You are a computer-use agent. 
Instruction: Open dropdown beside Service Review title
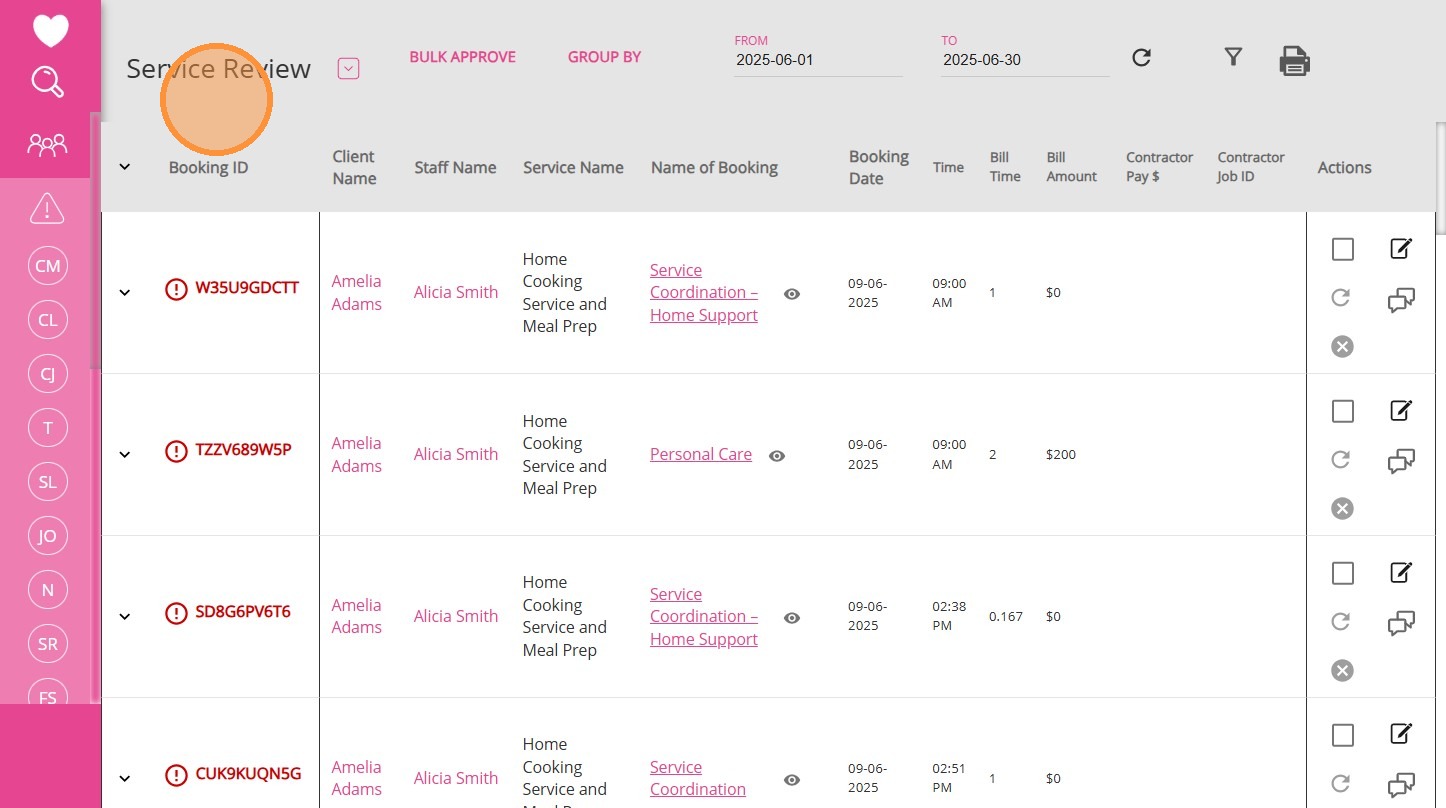click(x=348, y=69)
